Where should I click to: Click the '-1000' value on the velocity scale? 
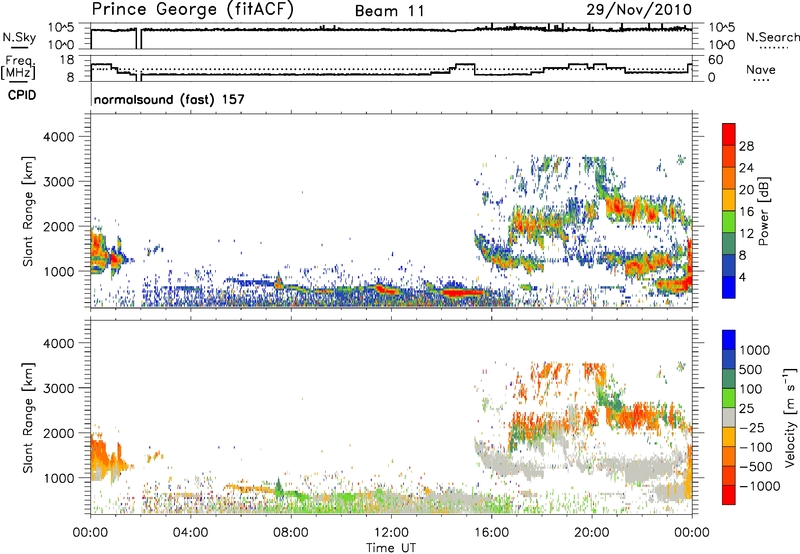pyautogui.click(x=759, y=486)
